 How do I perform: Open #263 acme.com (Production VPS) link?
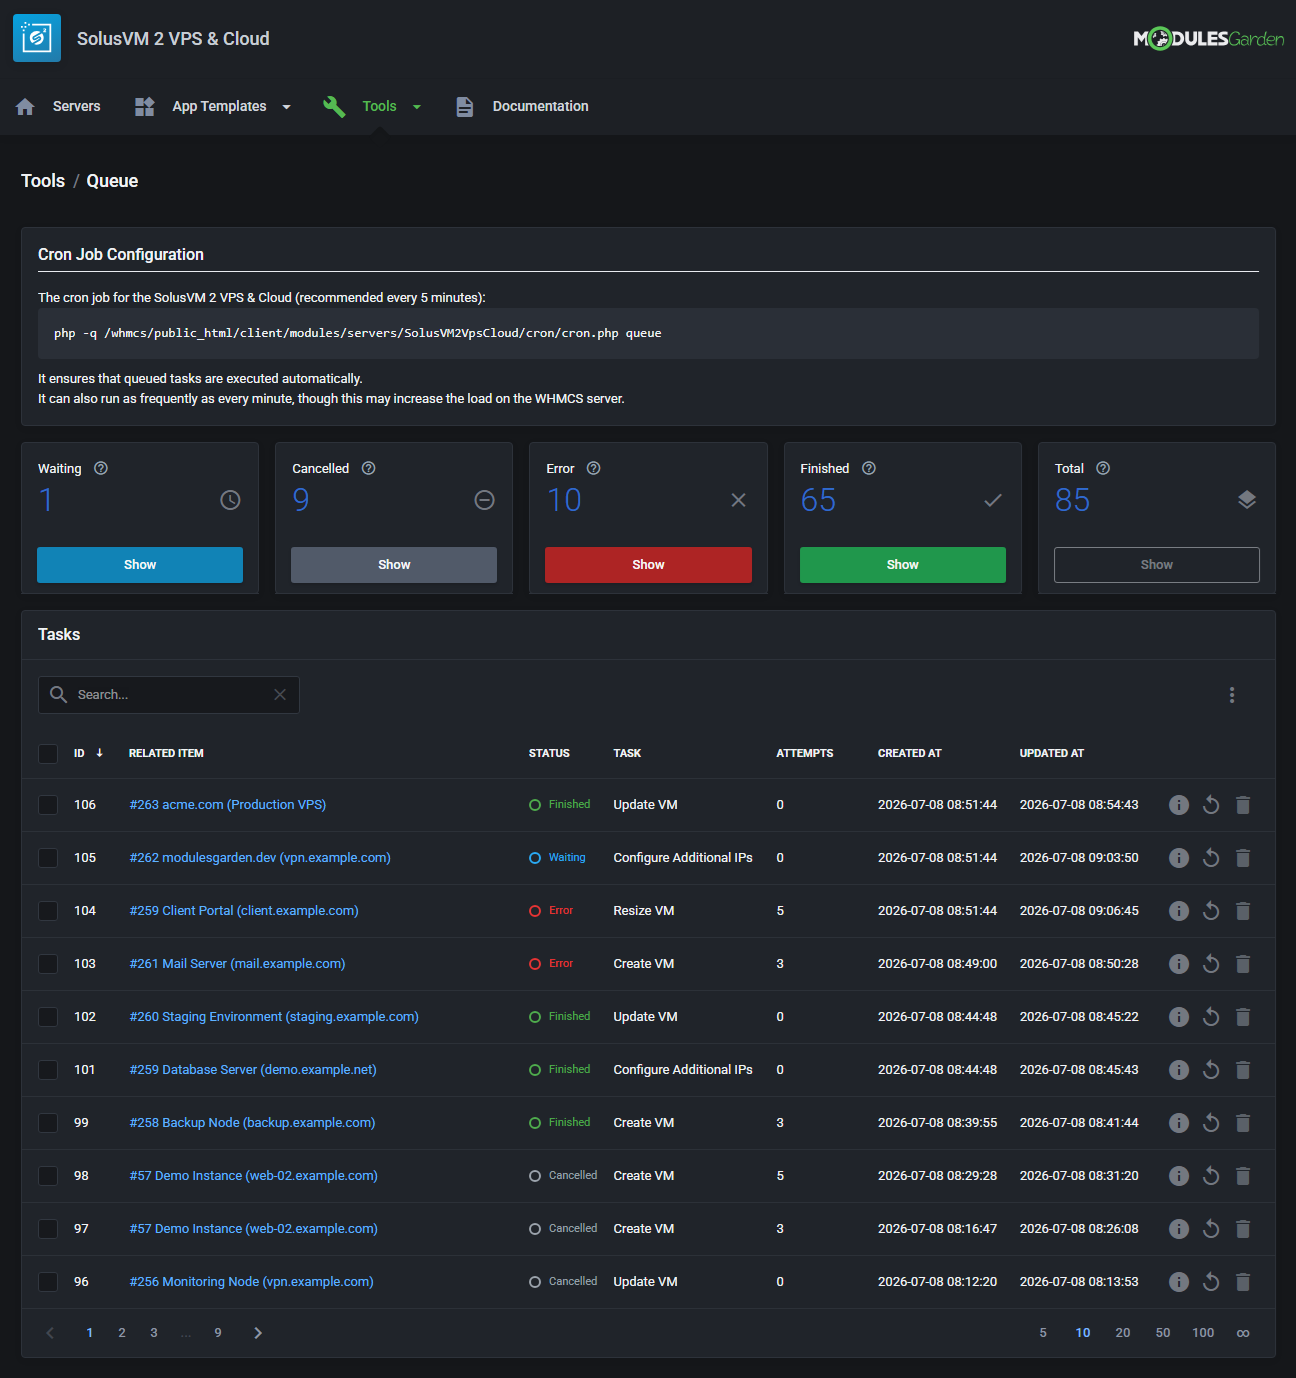coord(228,805)
